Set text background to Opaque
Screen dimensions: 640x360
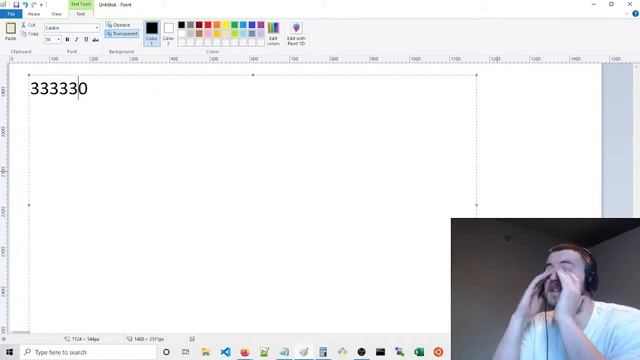(x=118, y=25)
